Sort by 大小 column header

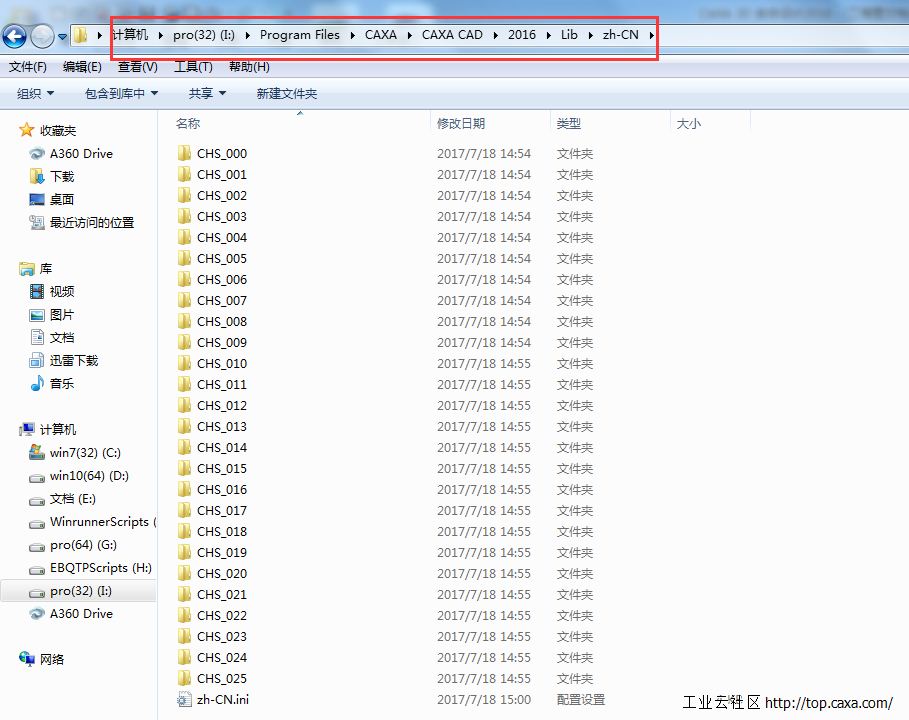(x=689, y=123)
